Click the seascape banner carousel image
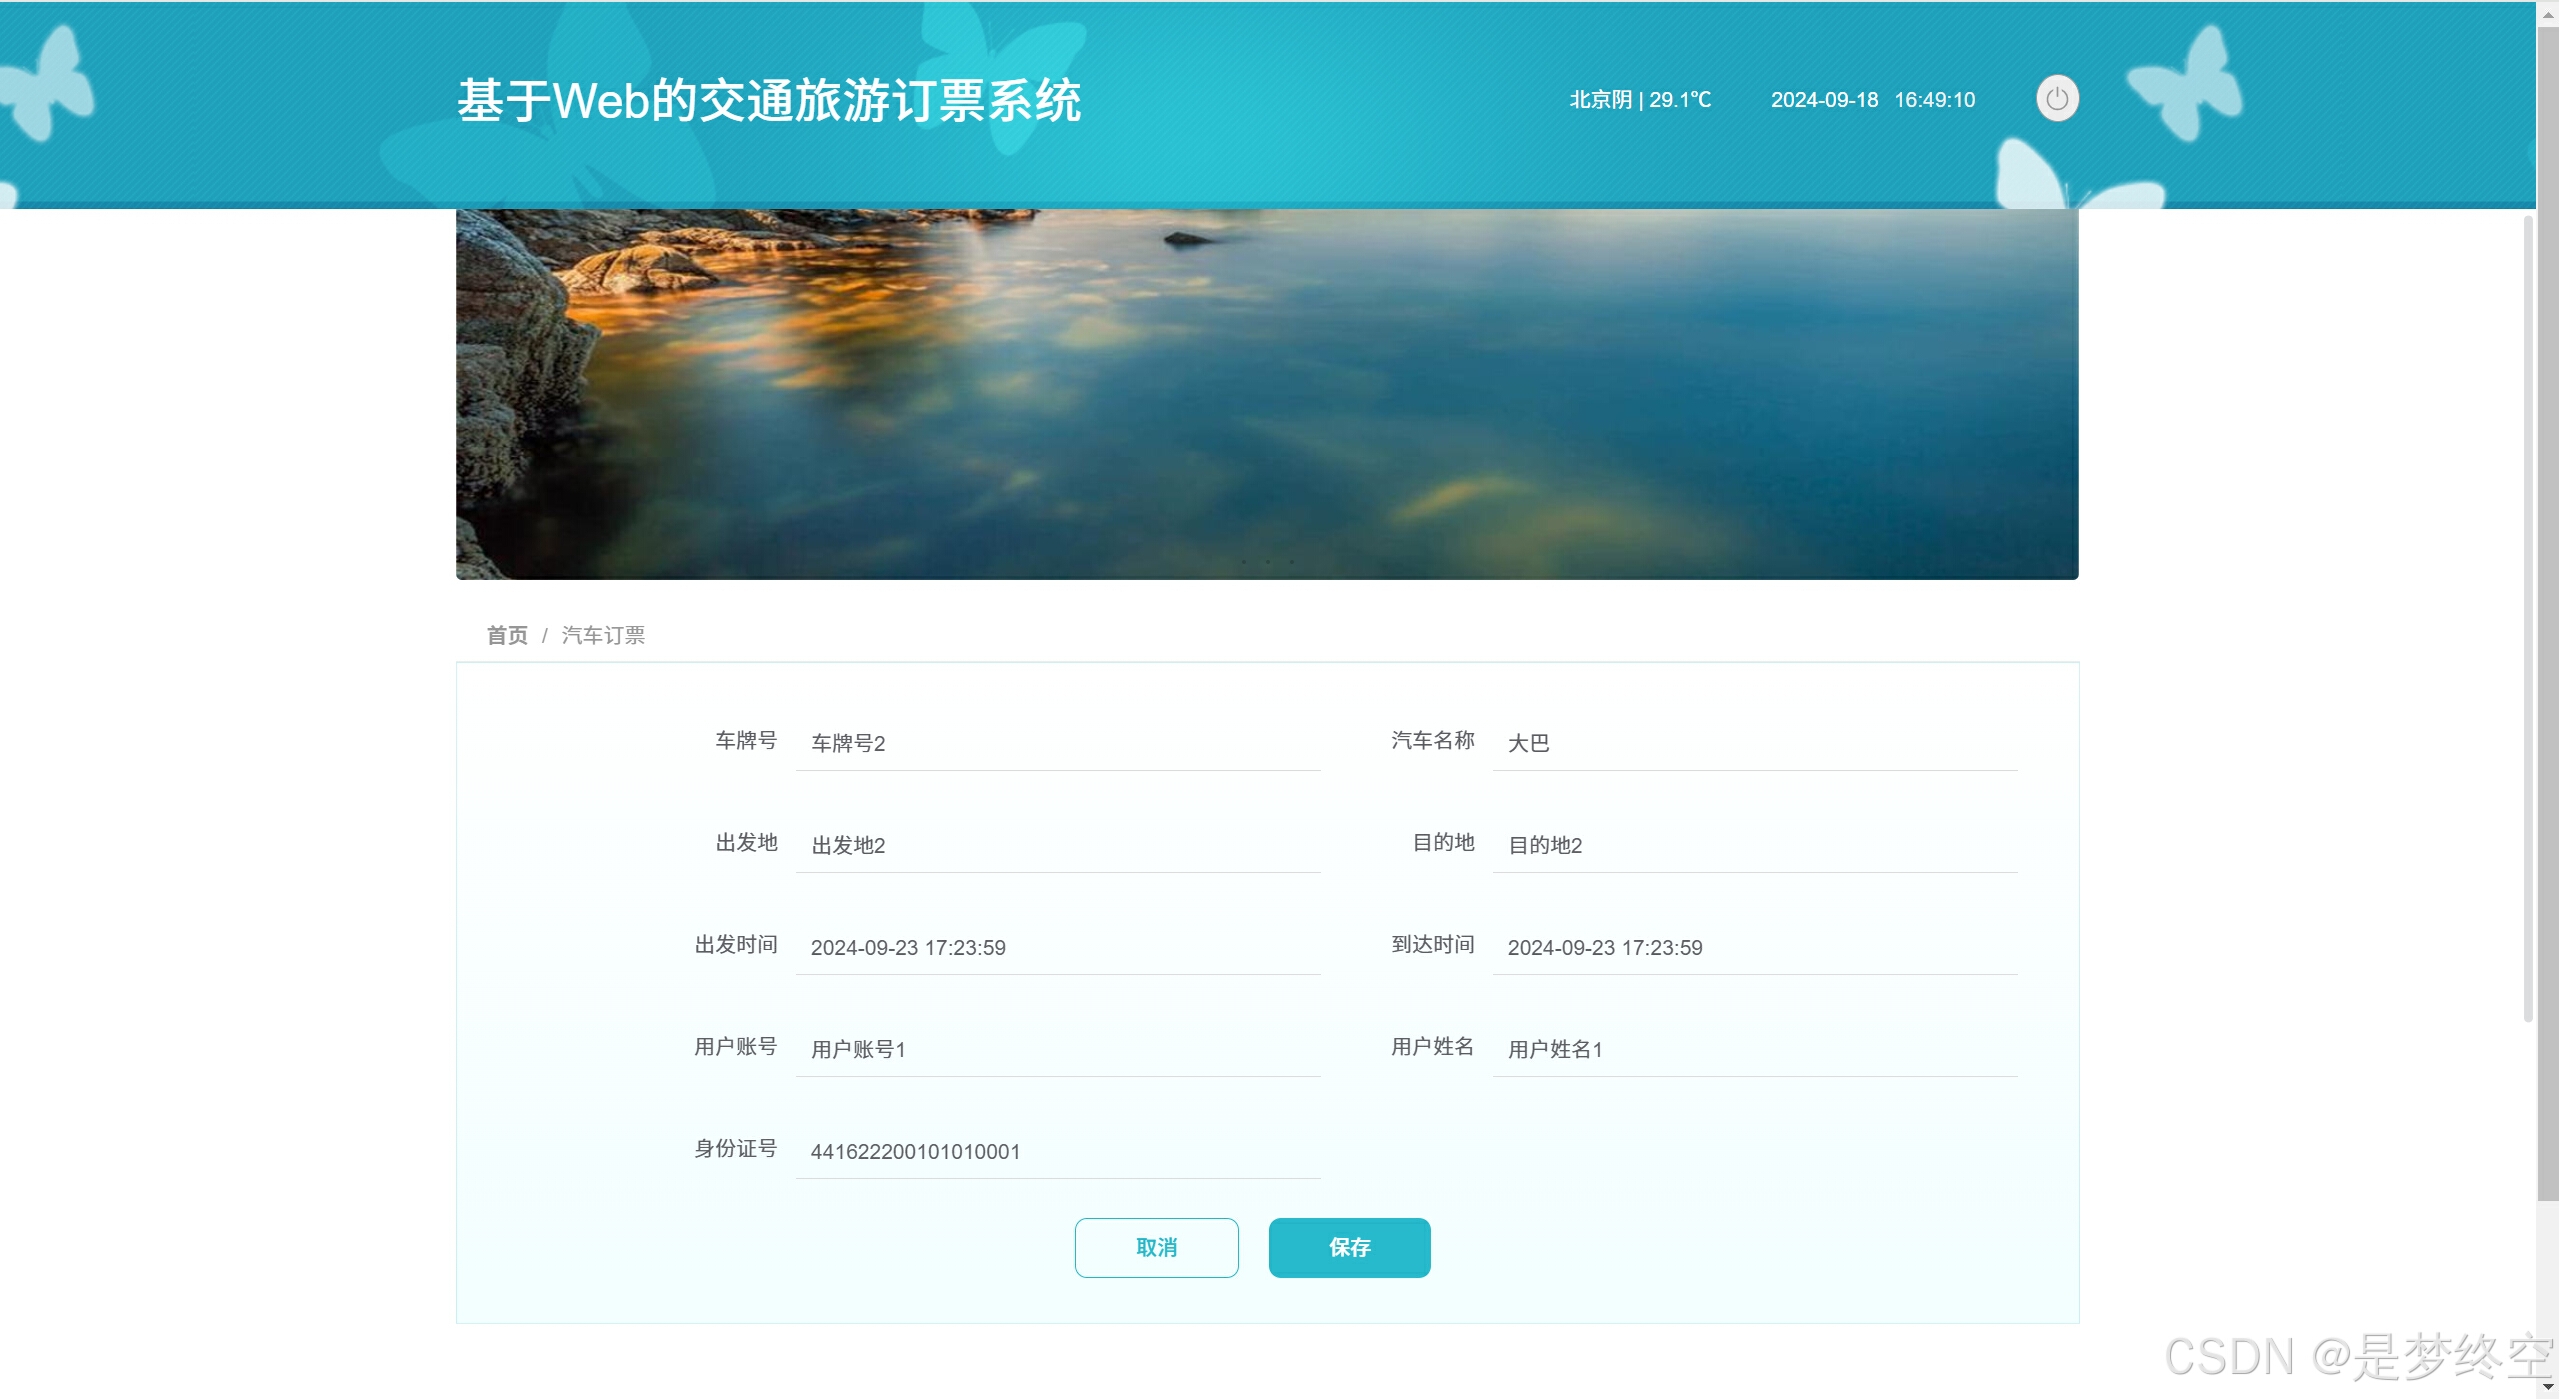The height and width of the screenshot is (1399, 2559). [x=1267, y=394]
